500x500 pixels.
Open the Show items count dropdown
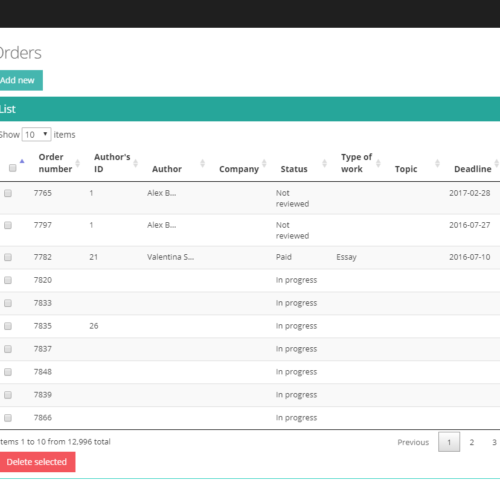click(x=36, y=135)
